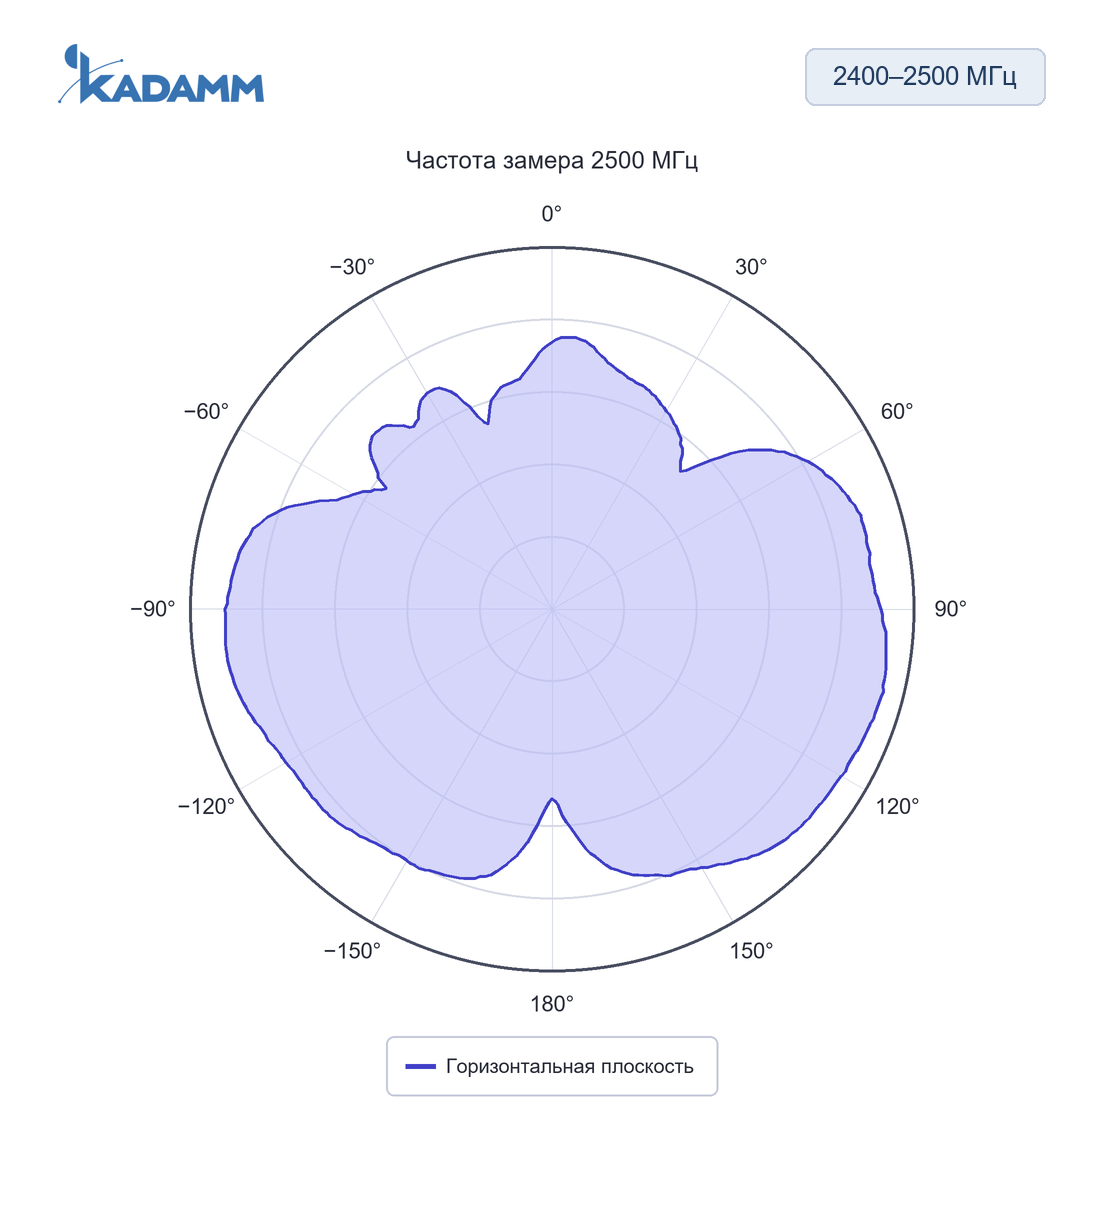Viewport: 1104px width, 1211px height.
Task: Click the center of the polar plot
Action: 552,609
